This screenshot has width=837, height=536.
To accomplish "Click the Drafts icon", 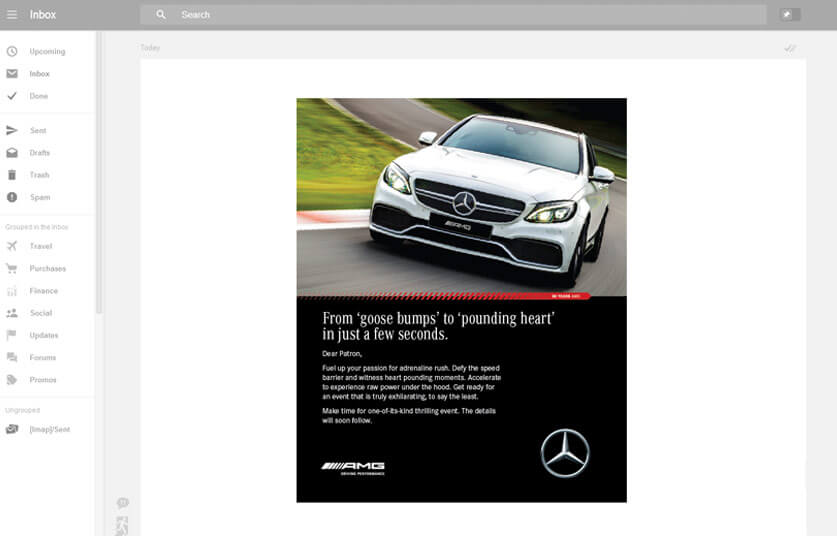I will (x=12, y=153).
